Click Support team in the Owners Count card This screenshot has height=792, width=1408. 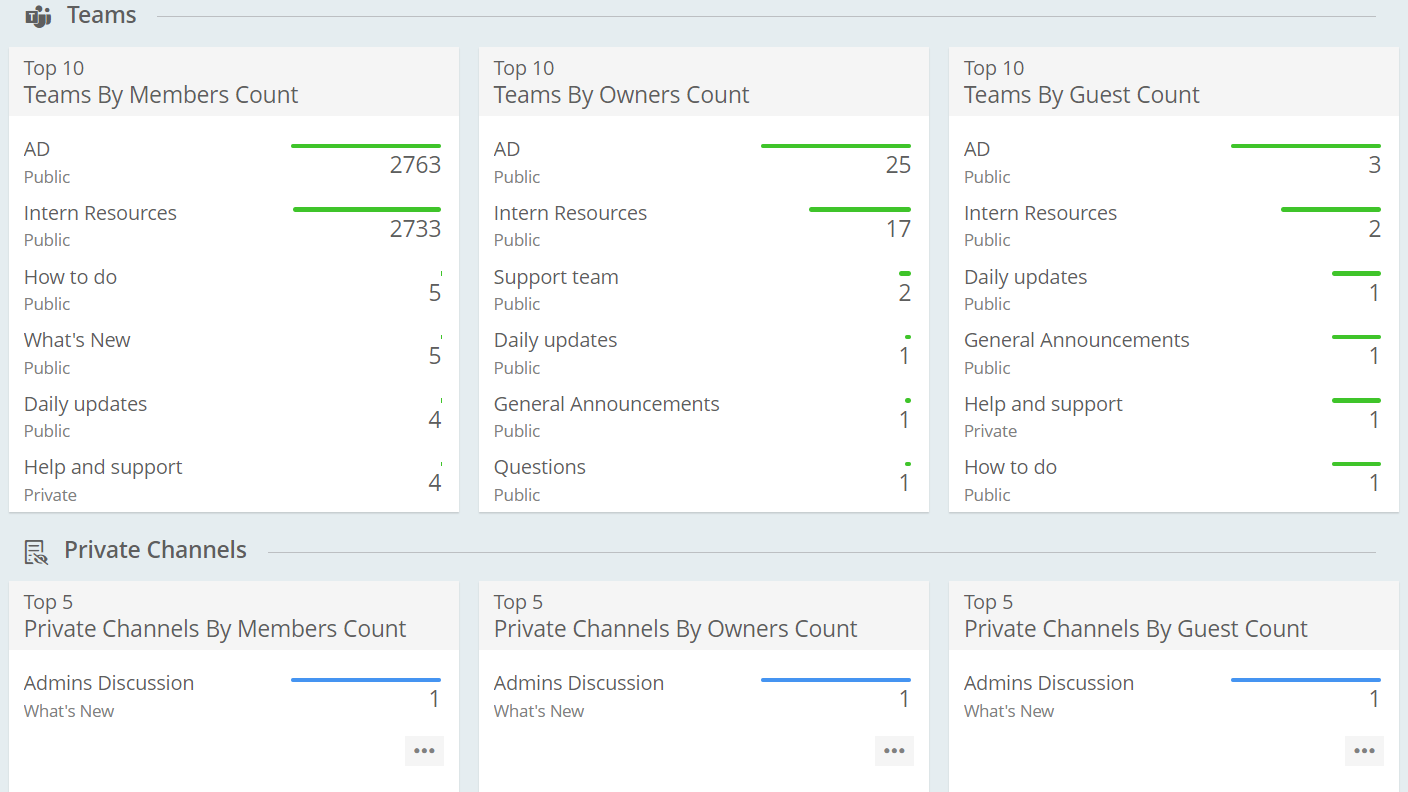[x=556, y=277]
